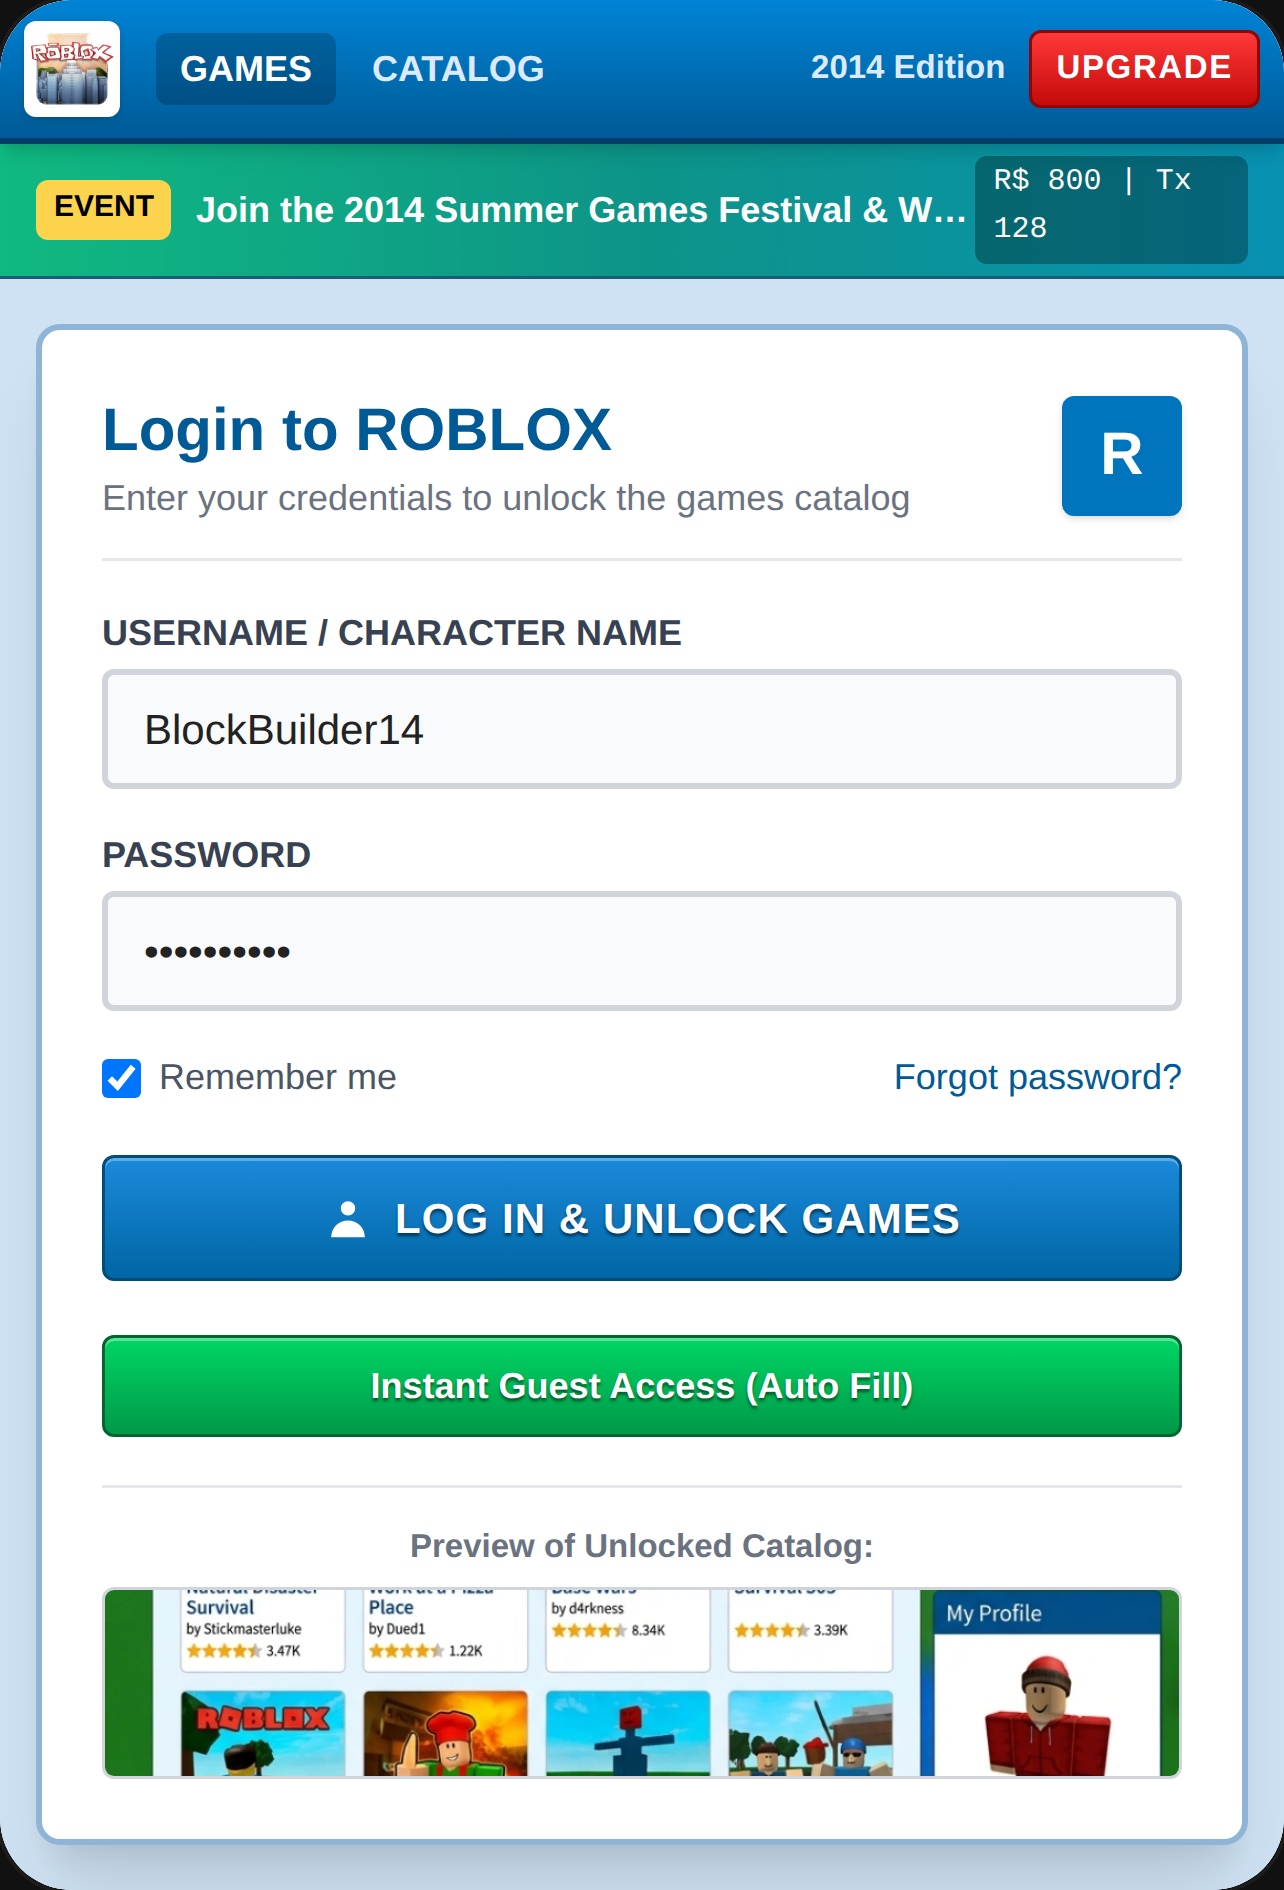Focus the username field containing BlockBuilder14

642,729
